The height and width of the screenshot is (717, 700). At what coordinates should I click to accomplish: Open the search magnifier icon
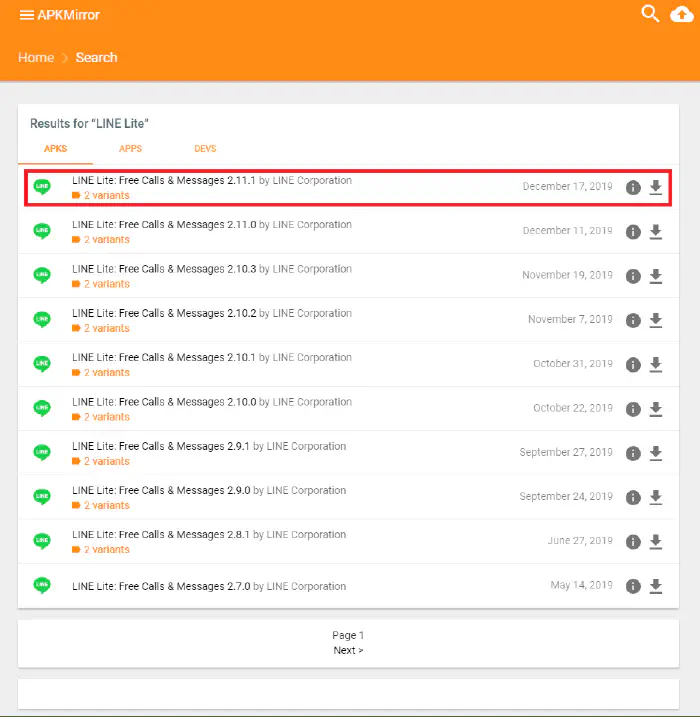click(650, 14)
